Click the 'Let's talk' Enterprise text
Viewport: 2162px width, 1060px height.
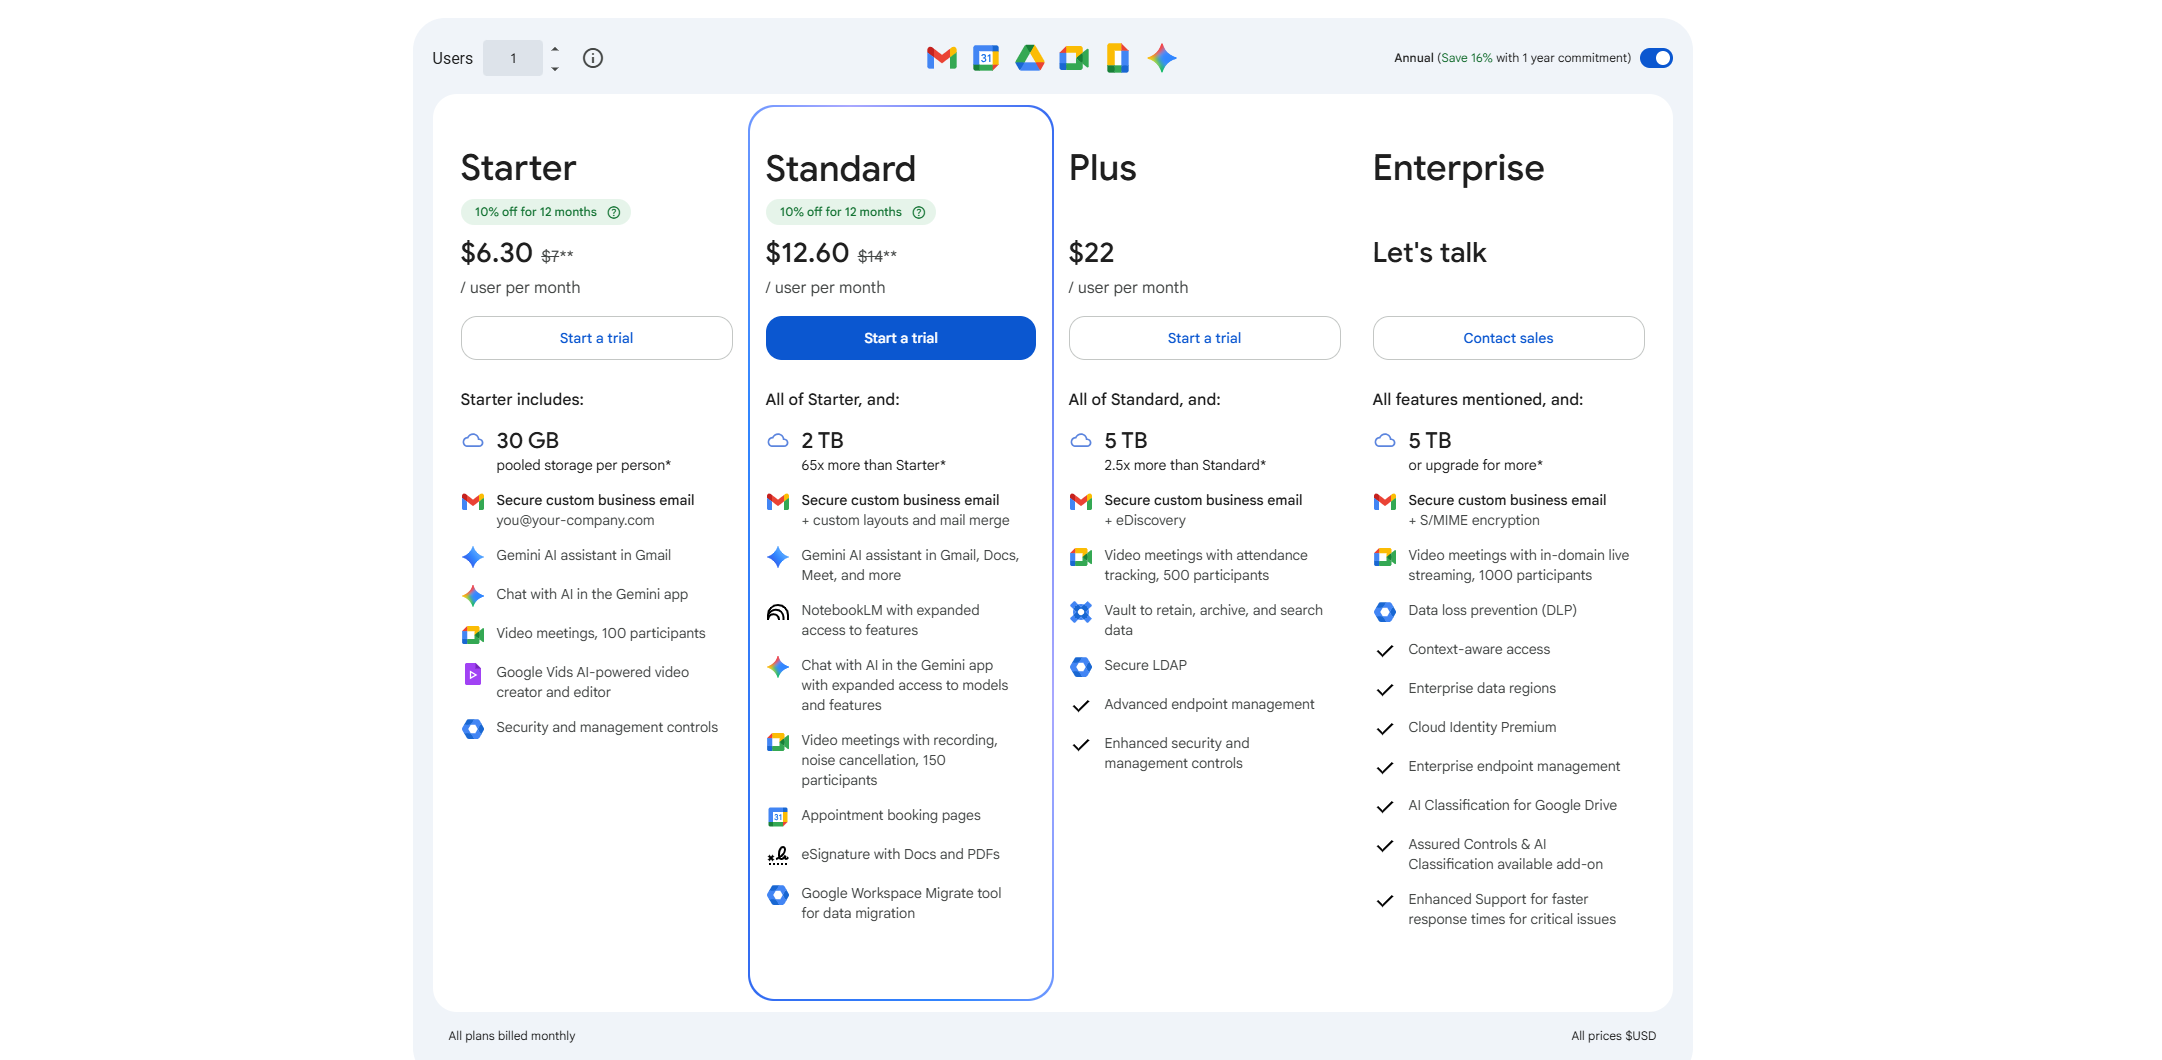(x=1429, y=253)
